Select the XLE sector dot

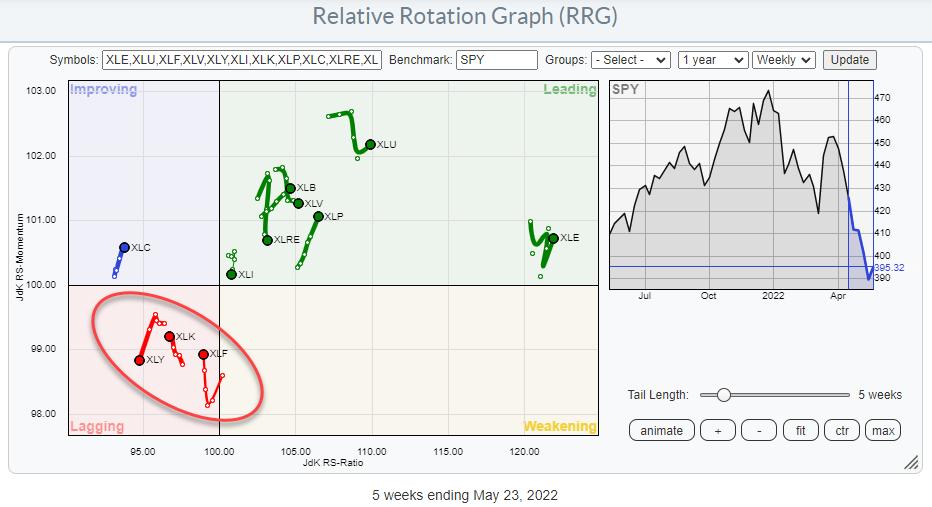click(x=553, y=238)
